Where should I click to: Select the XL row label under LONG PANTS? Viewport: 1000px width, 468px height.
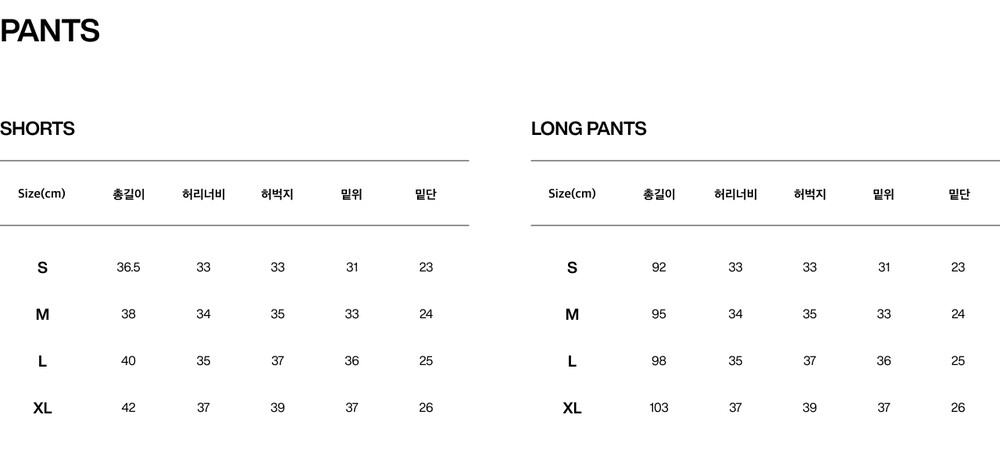pos(572,408)
